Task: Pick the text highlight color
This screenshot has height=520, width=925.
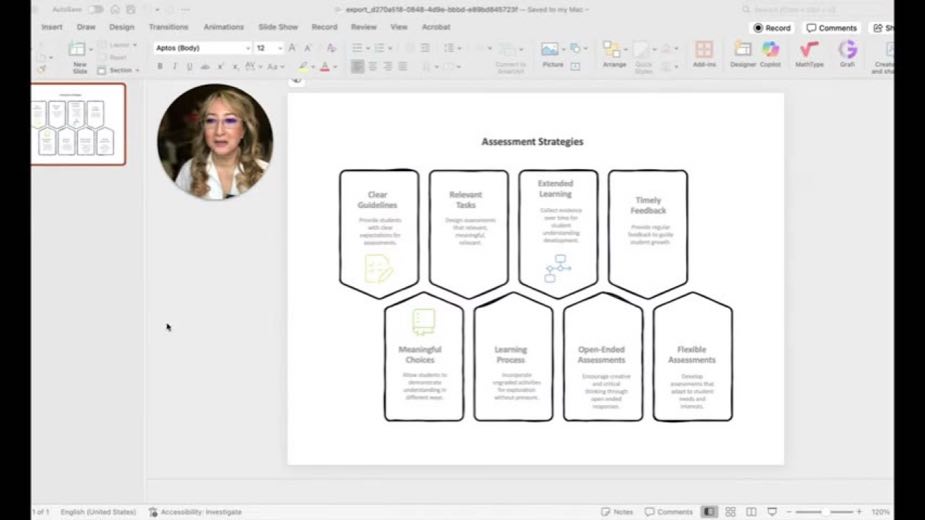Action: (x=303, y=67)
